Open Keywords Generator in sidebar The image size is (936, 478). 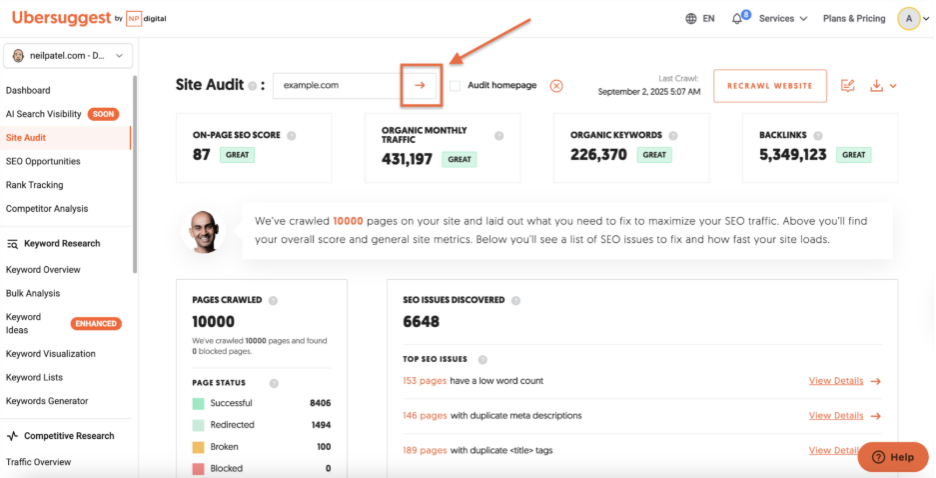(47, 401)
